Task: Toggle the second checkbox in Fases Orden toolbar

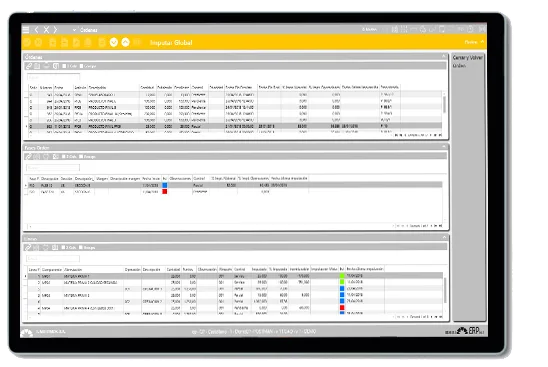Action: [81, 157]
